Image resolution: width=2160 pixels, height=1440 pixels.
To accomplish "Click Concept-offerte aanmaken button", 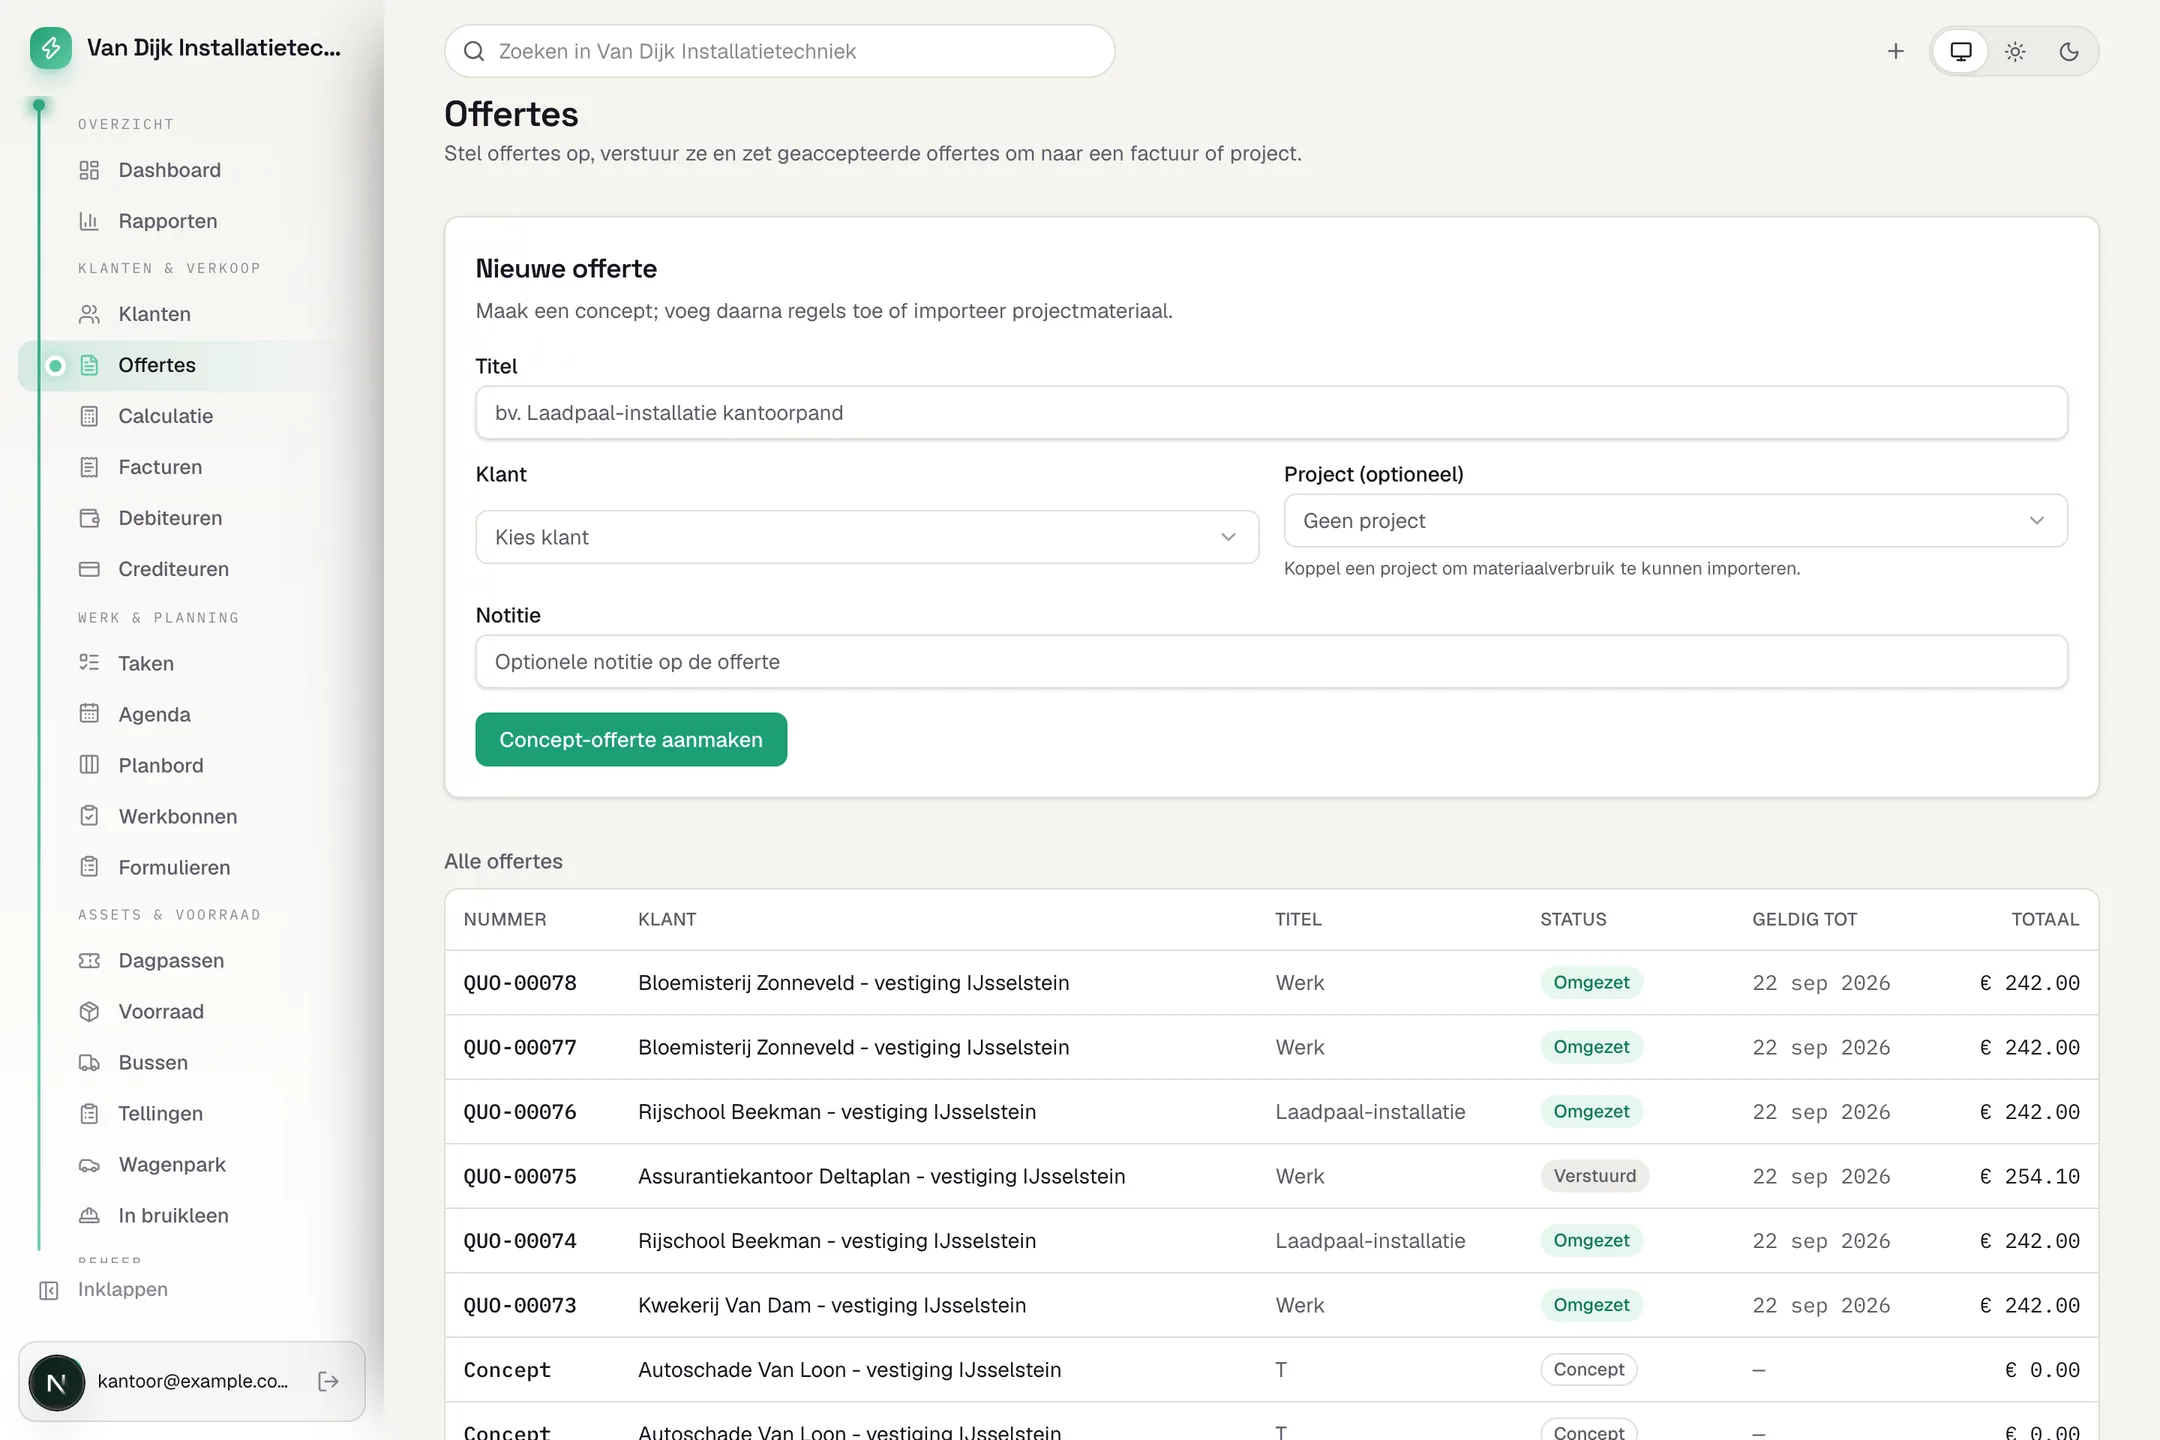I will point(631,739).
